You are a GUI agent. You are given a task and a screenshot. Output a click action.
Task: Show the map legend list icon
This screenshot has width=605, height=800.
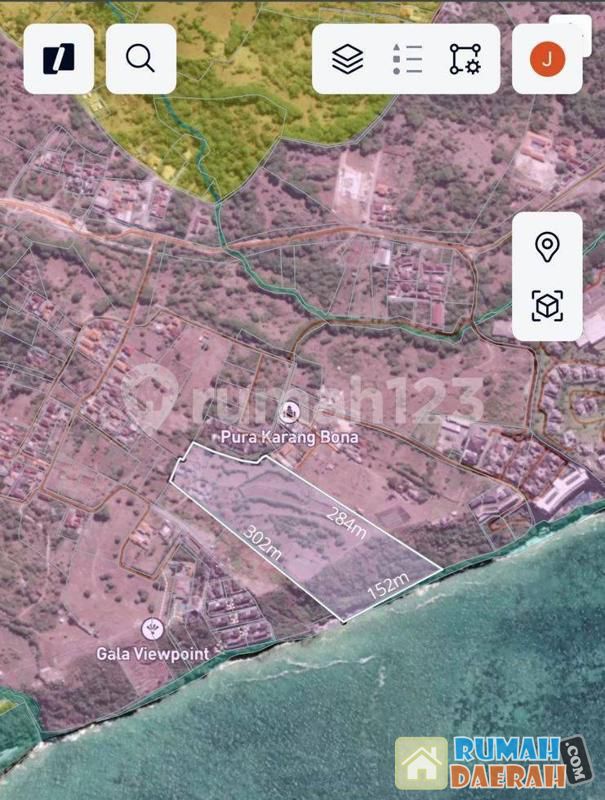coord(407,59)
